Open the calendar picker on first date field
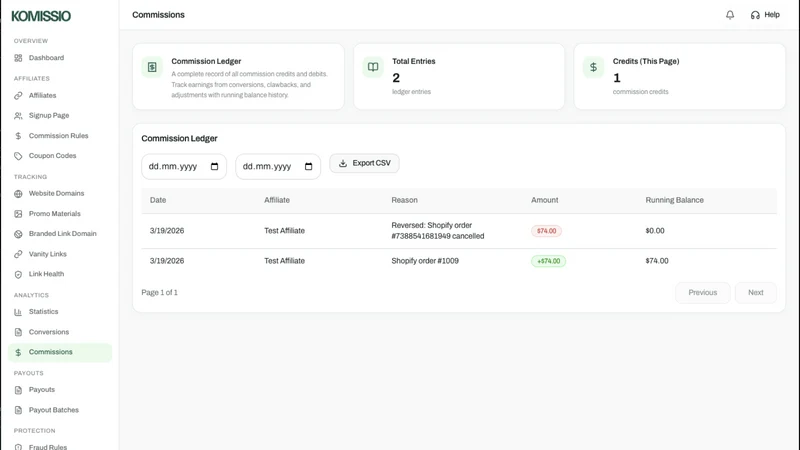This screenshot has height=450, width=800. pos(214,166)
